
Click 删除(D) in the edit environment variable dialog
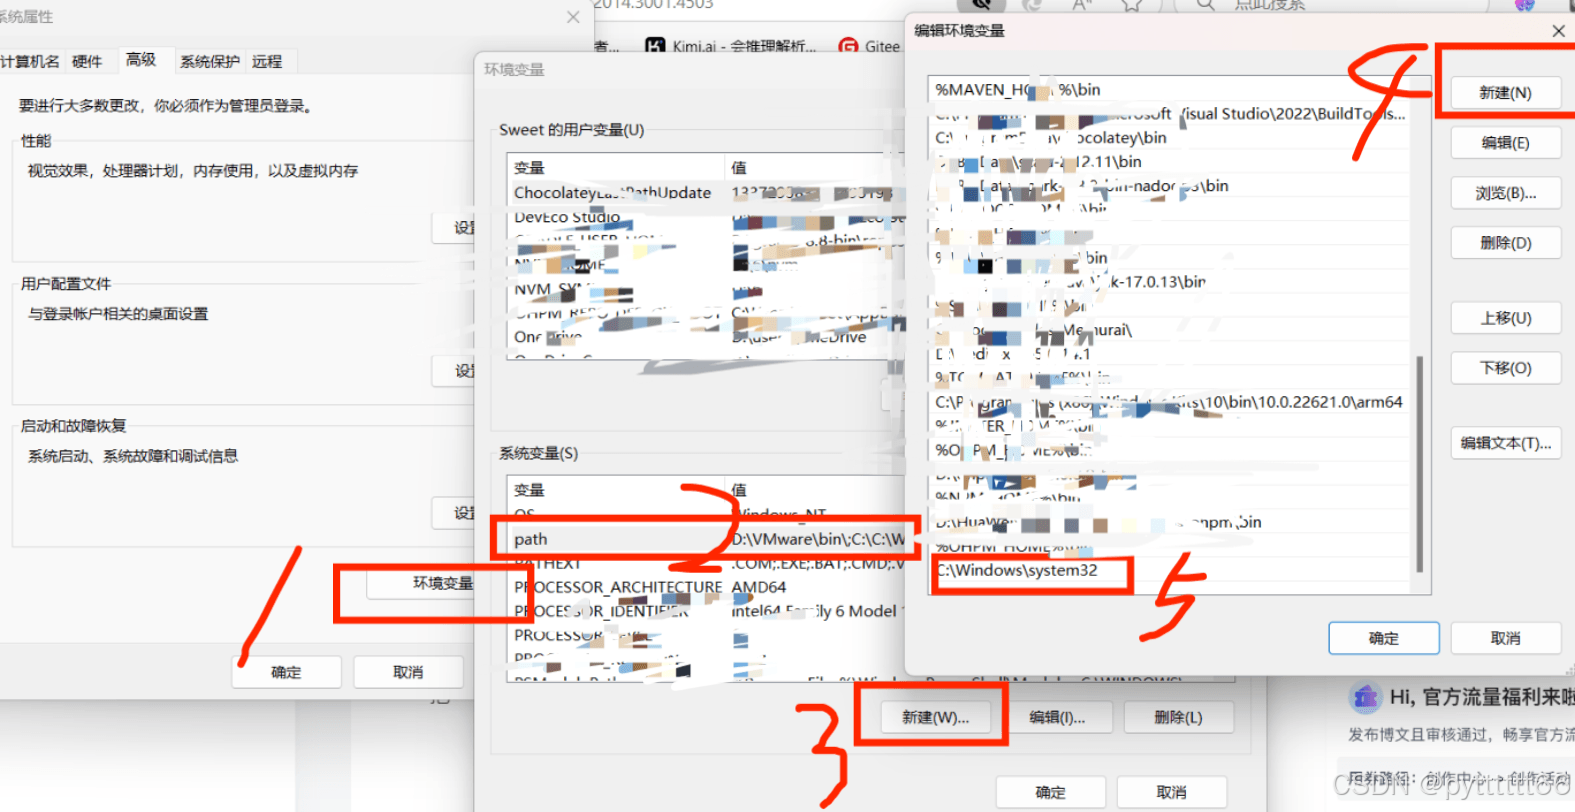pos(1505,243)
